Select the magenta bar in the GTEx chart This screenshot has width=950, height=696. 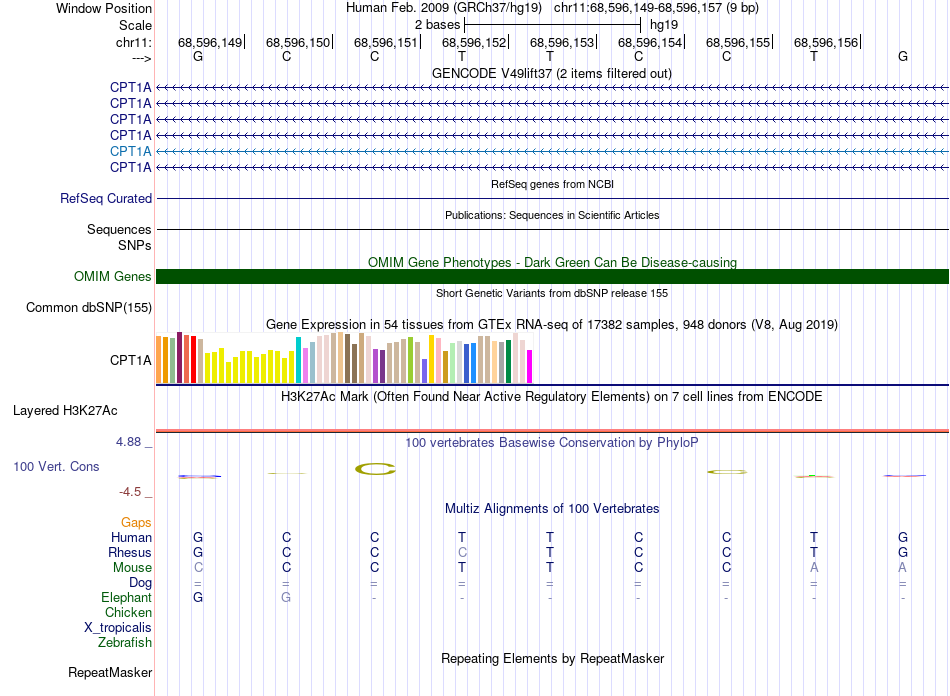point(529,366)
